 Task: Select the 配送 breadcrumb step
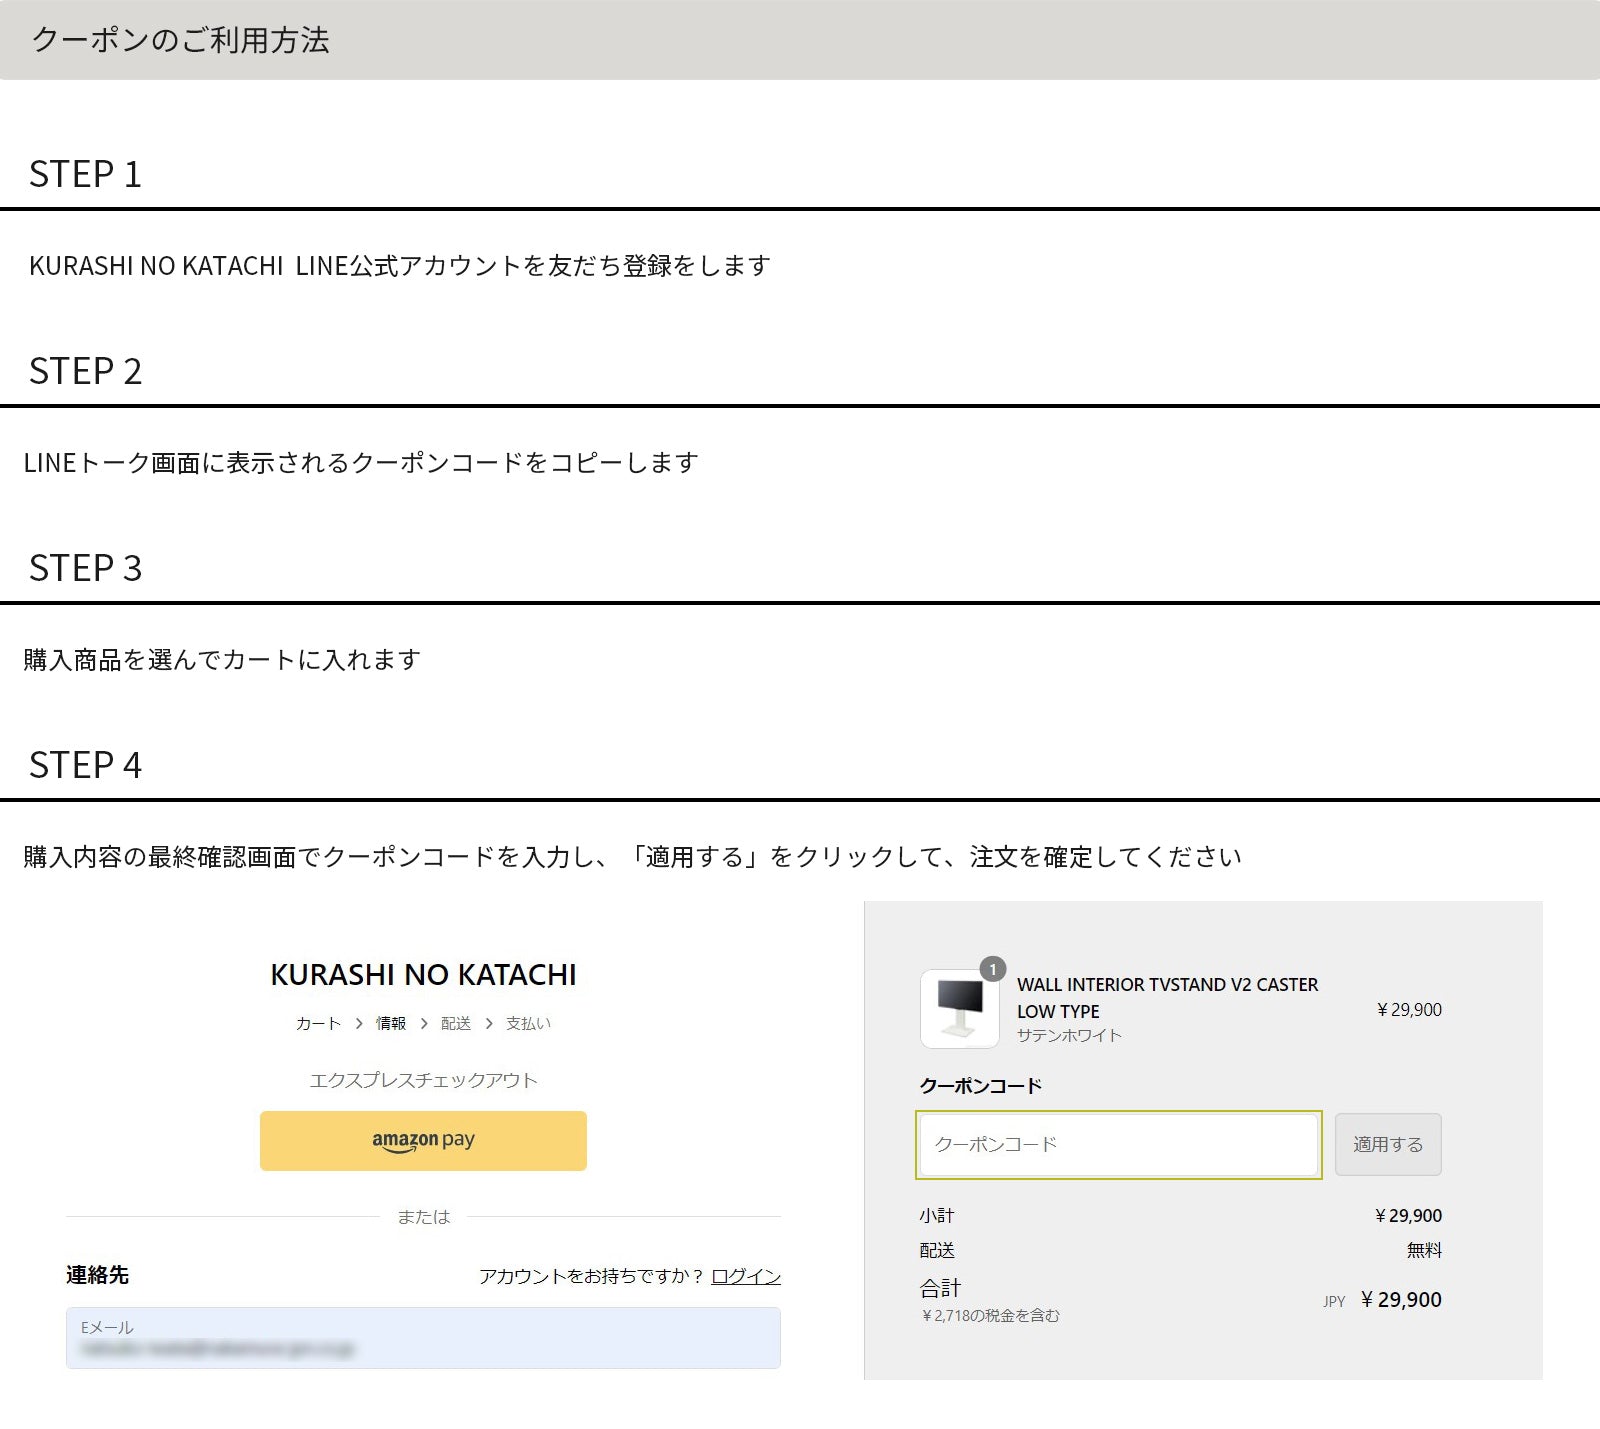point(456,1023)
